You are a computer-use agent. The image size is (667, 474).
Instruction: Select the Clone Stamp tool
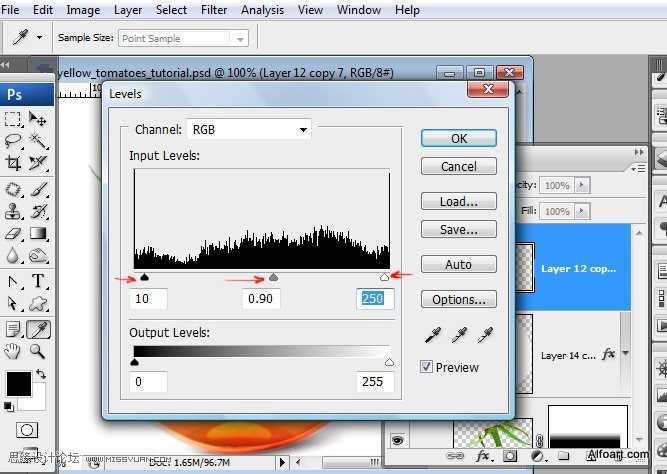[x=13, y=211]
